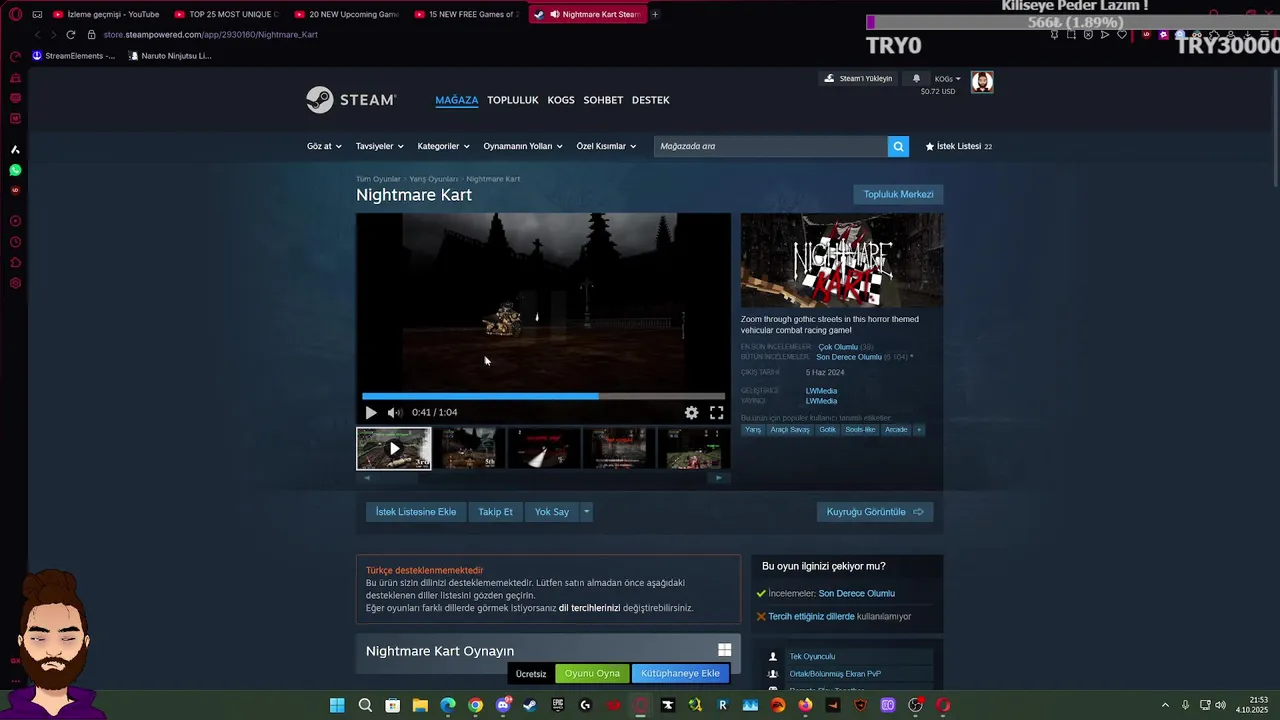Open the KOGs account dropdown

947,78
